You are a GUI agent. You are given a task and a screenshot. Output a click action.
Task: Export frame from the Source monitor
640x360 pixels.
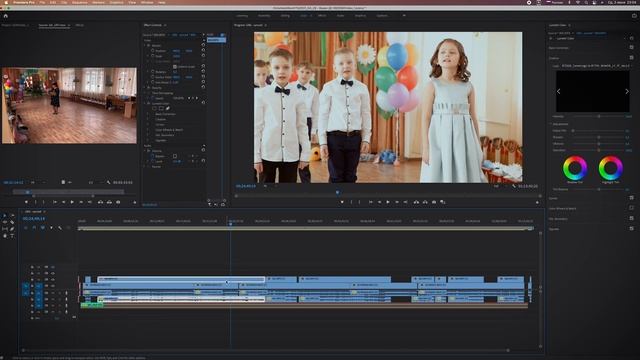[118, 202]
